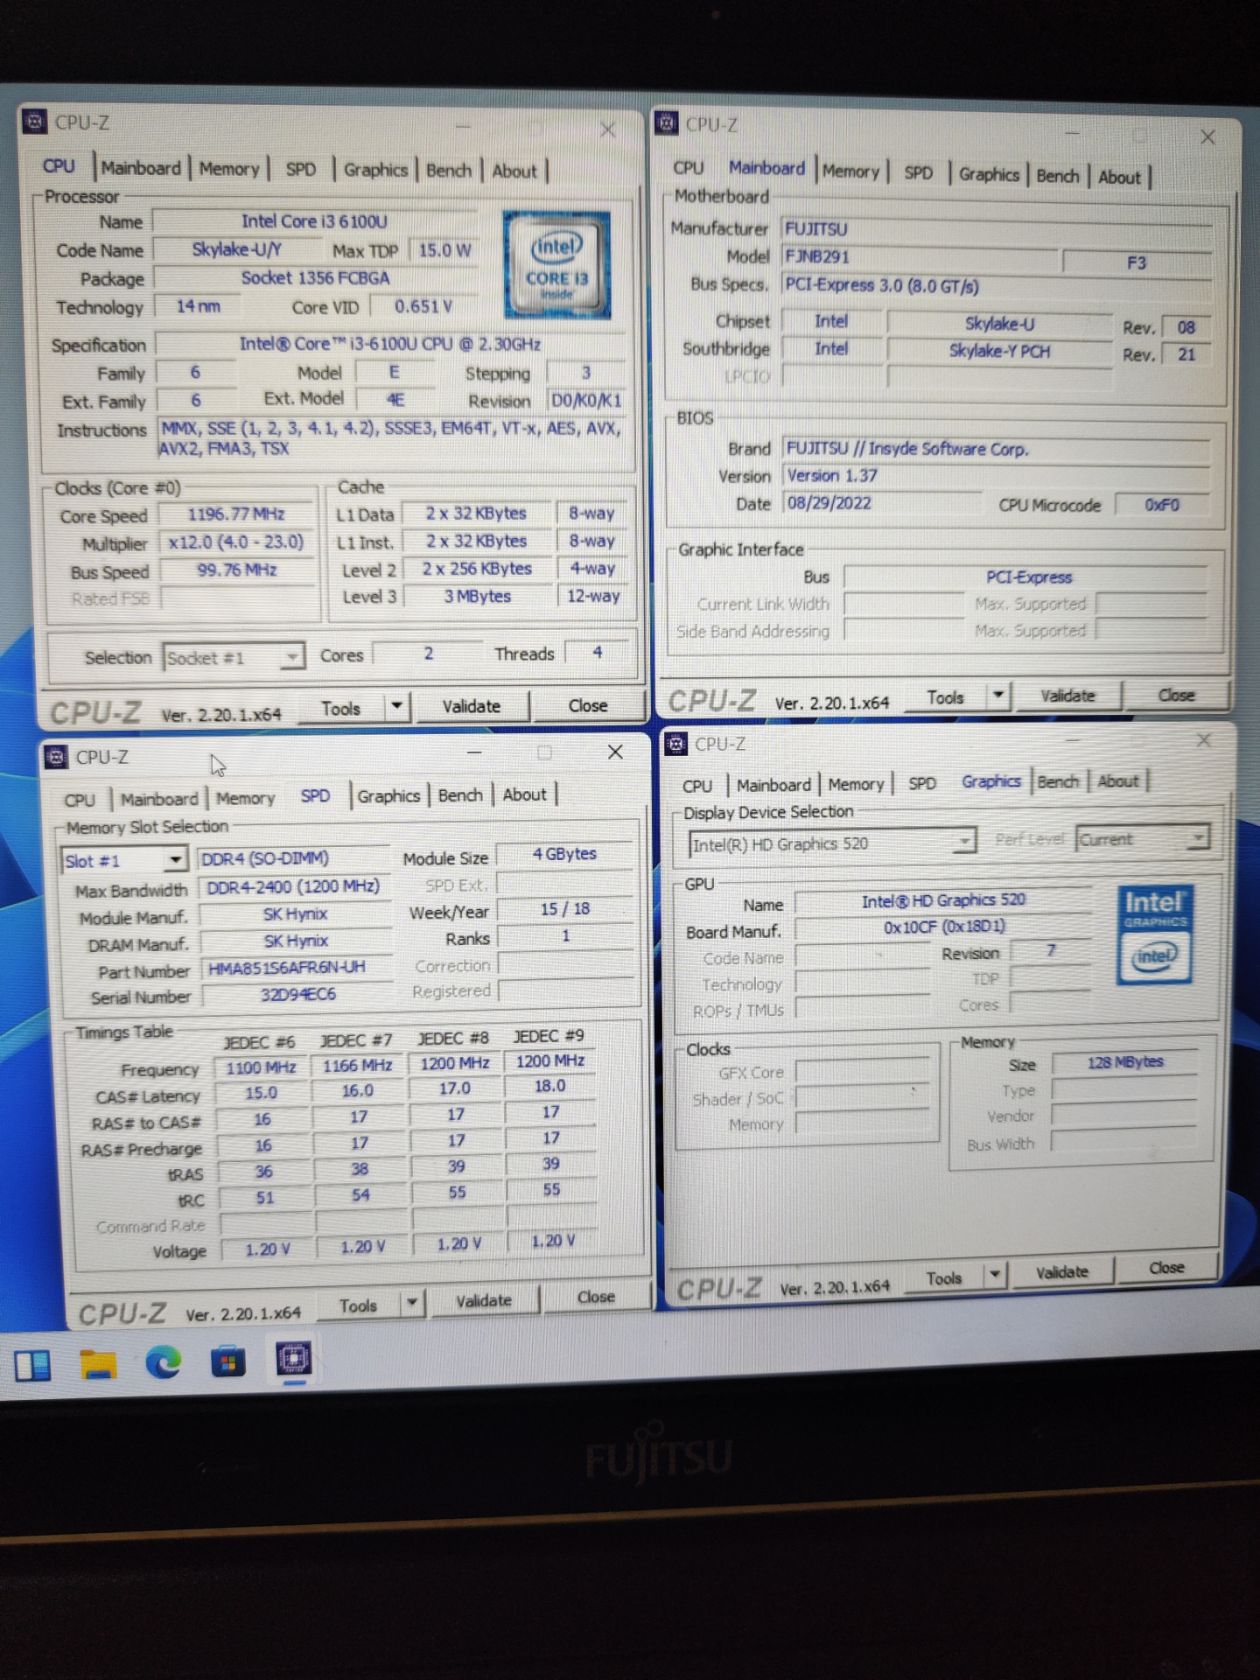Open Tools dropdown arrow in Mainboard window
Viewport: 1260px width, 1680px height.
click(998, 696)
